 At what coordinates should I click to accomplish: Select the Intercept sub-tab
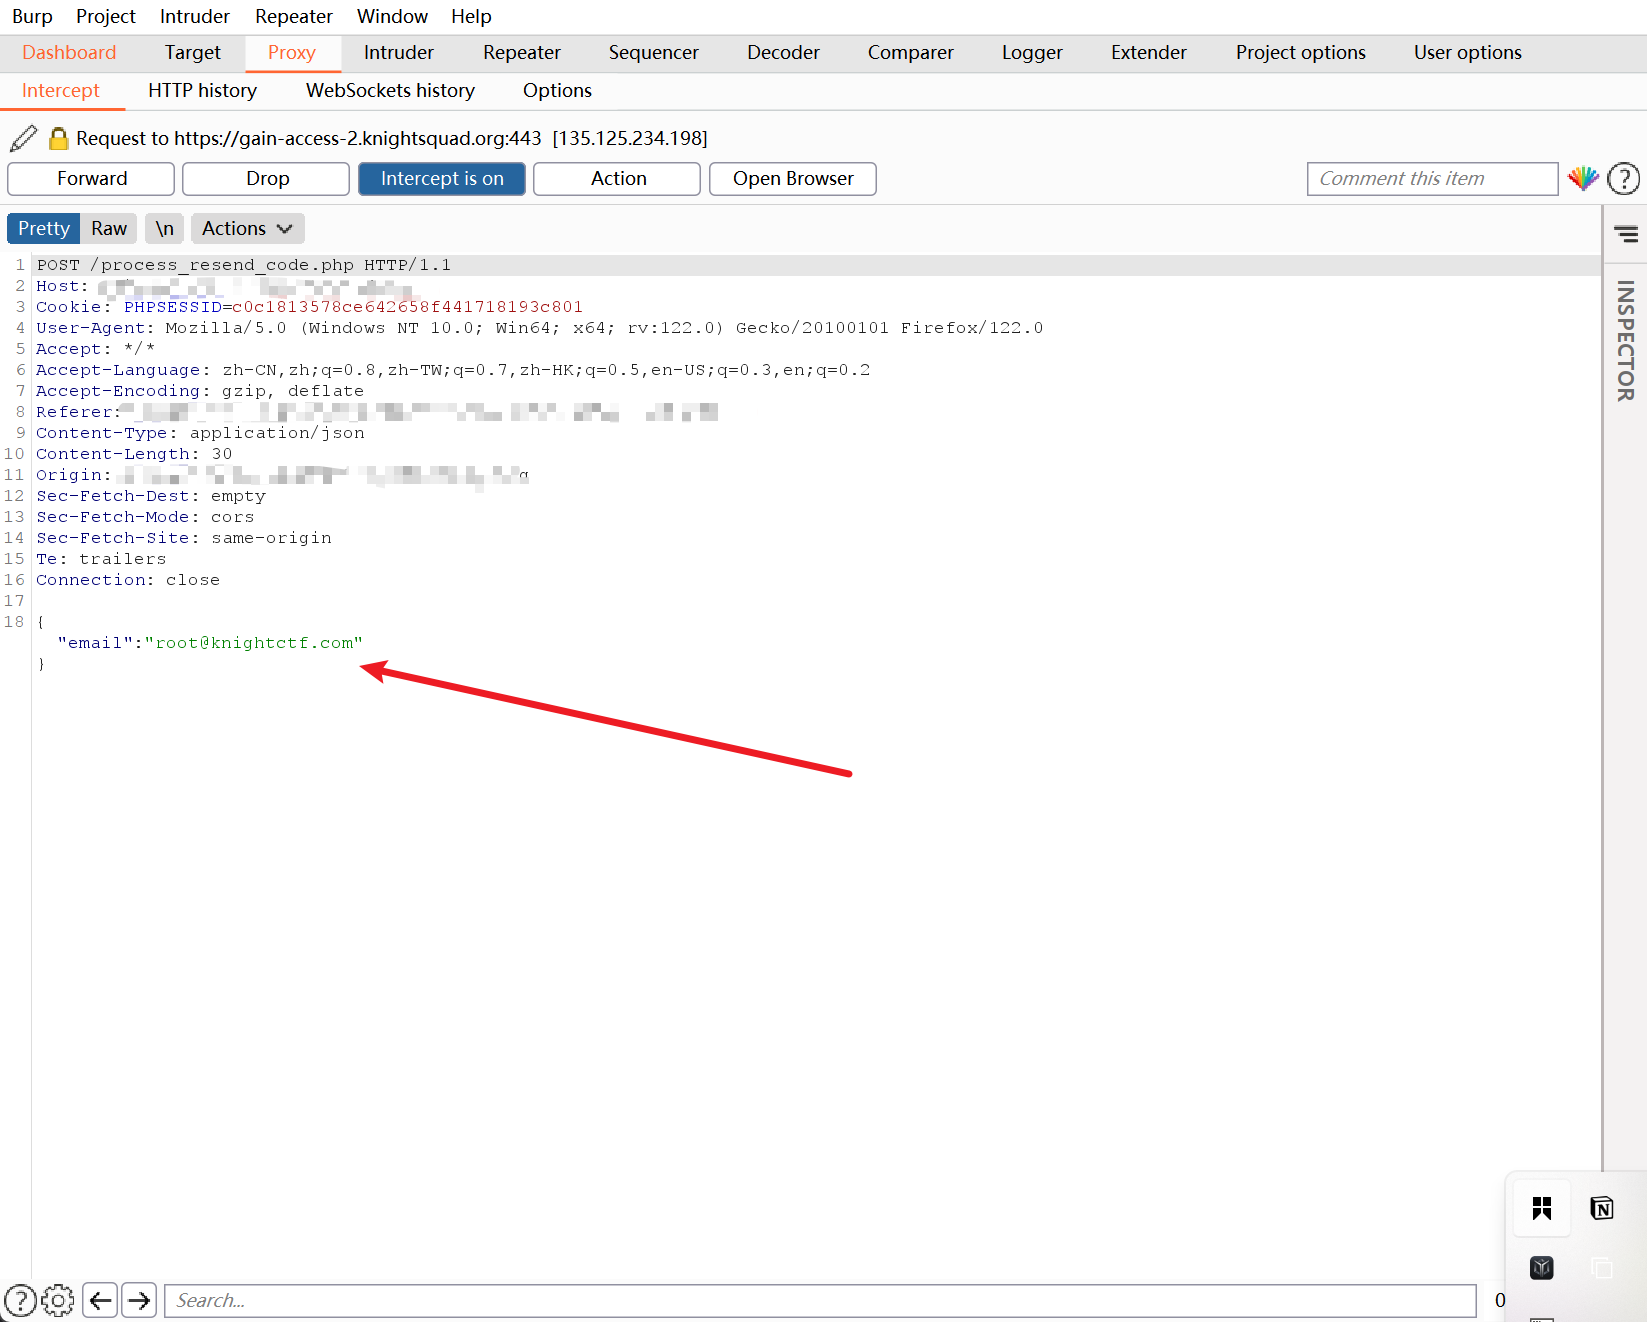coord(61,90)
